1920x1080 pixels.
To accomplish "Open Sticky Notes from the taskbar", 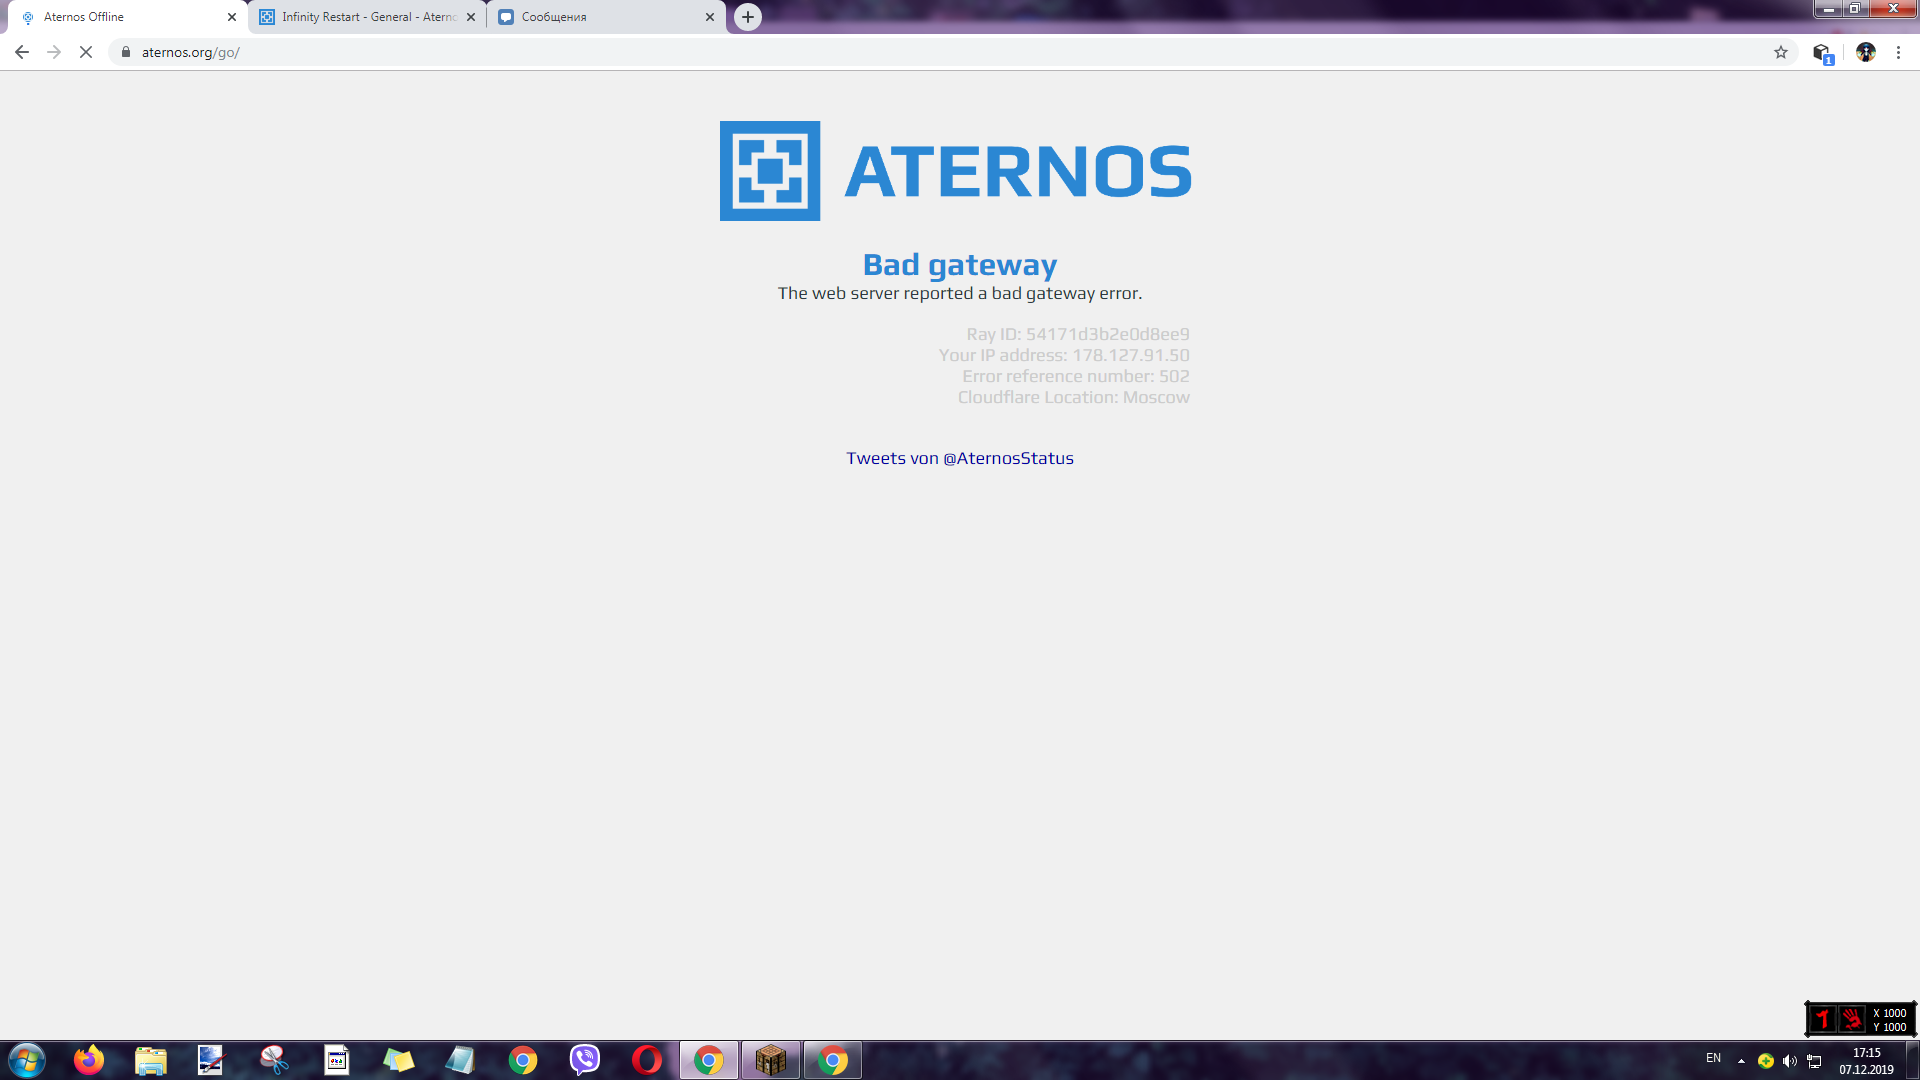I will click(x=399, y=1060).
